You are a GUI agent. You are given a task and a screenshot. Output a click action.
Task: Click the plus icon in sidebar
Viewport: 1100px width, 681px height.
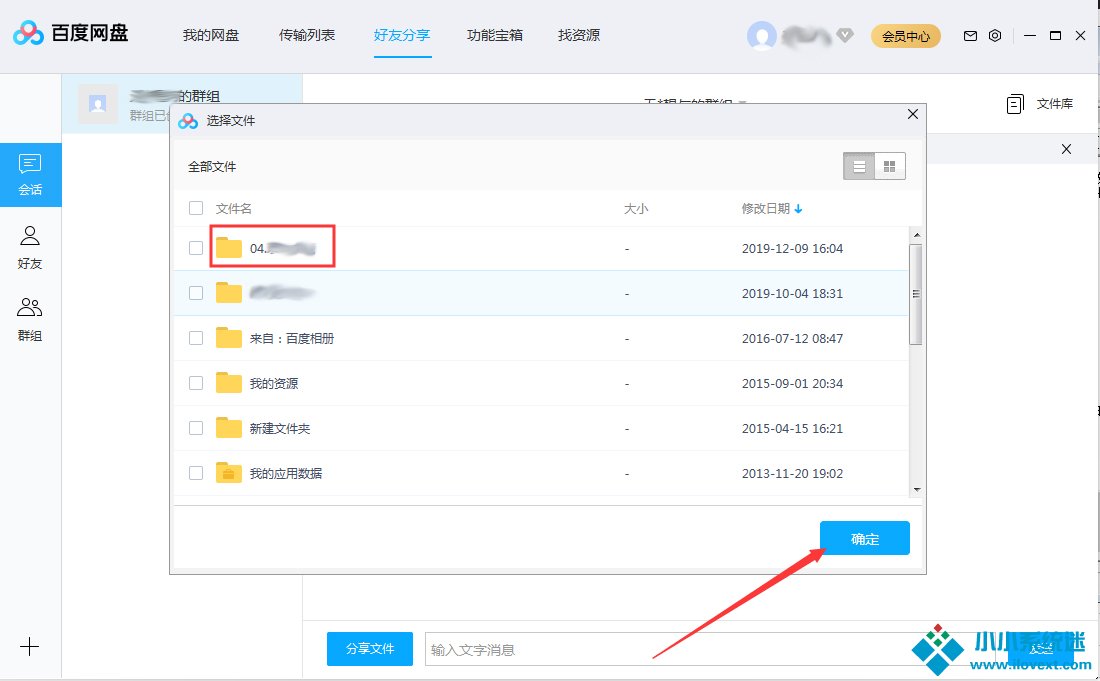tap(30, 647)
